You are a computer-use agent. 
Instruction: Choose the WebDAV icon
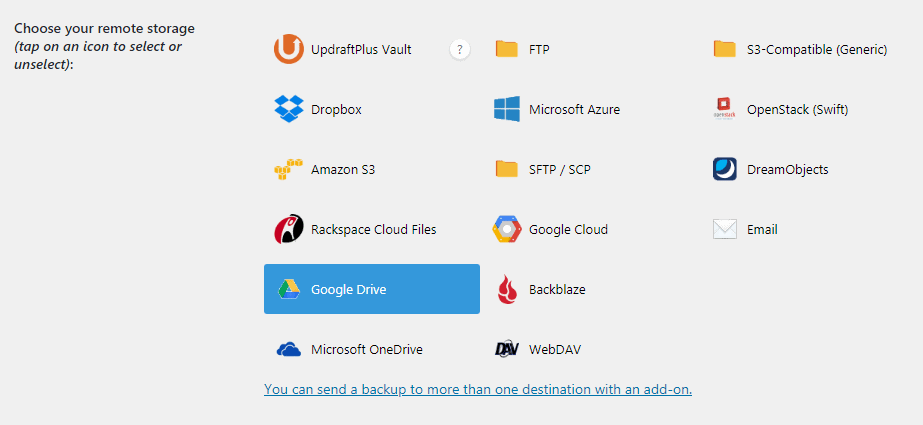coord(506,350)
